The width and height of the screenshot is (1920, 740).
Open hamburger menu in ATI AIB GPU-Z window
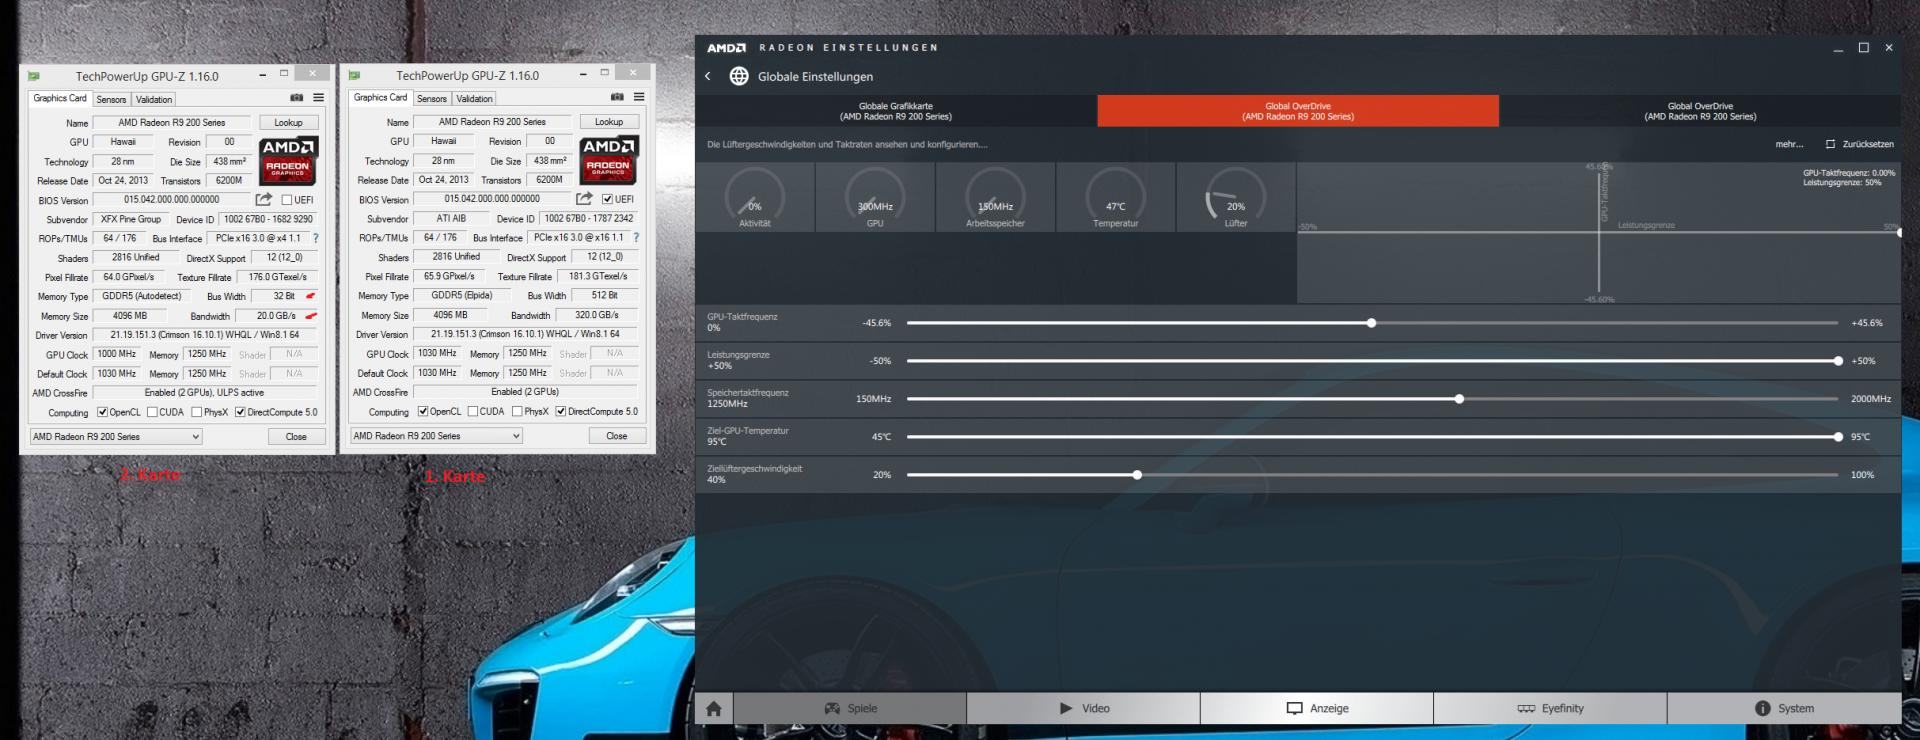(x=638, y=97)
